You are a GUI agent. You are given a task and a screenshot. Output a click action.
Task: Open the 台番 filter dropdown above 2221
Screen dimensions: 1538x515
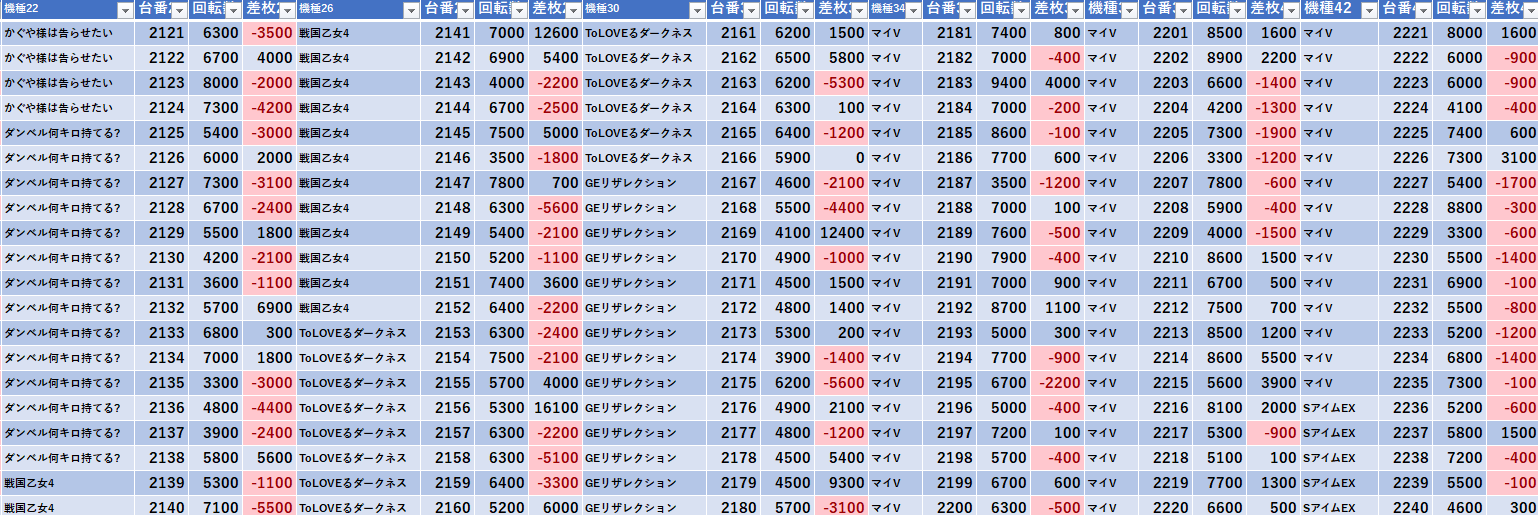tap(1421, 10)
